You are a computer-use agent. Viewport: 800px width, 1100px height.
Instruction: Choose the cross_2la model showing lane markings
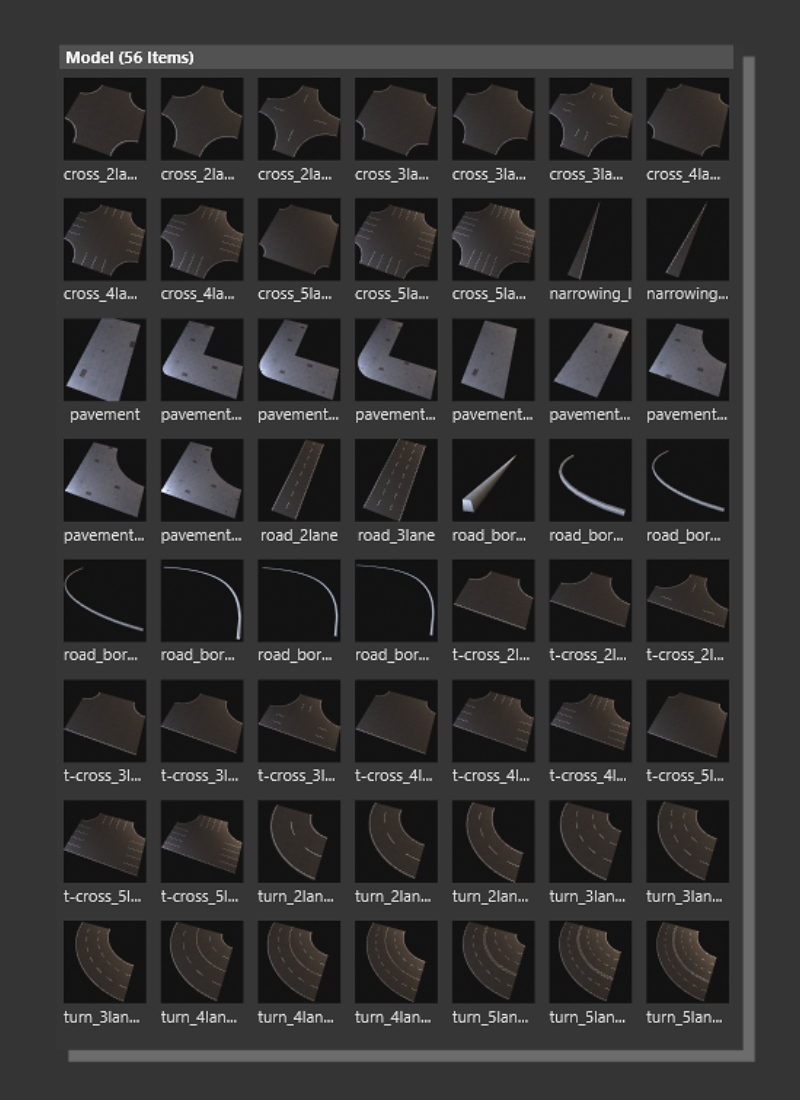299,119
